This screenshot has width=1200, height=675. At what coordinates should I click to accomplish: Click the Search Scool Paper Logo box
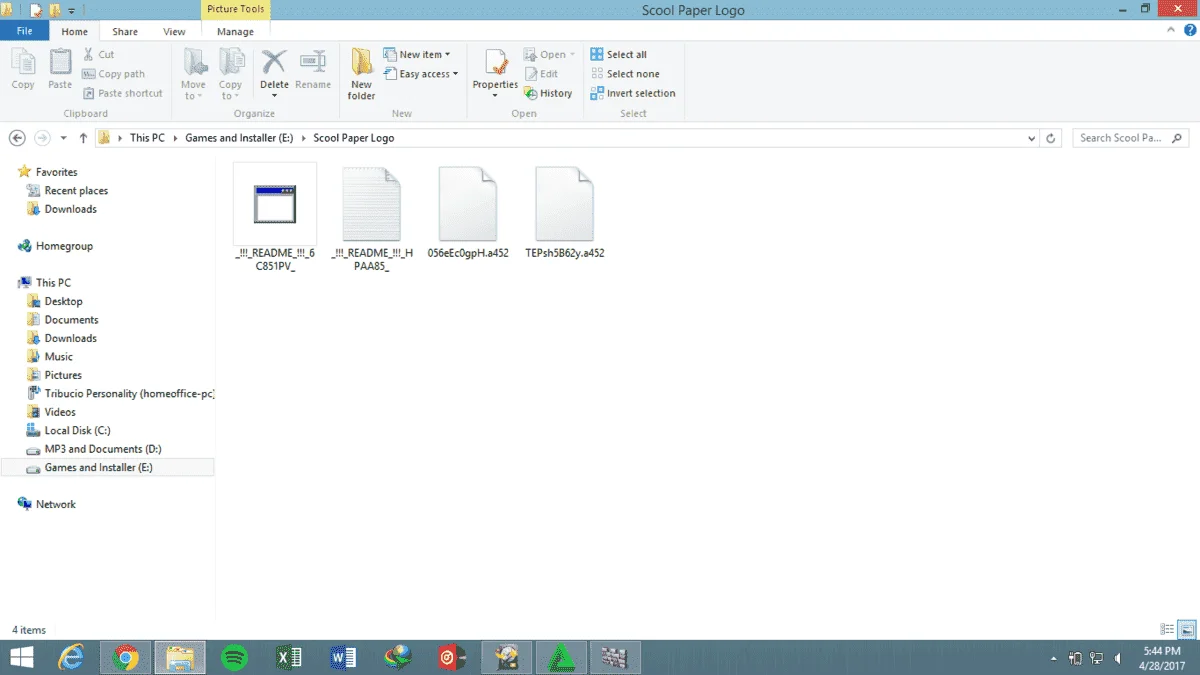click(x=1131, y=138)
